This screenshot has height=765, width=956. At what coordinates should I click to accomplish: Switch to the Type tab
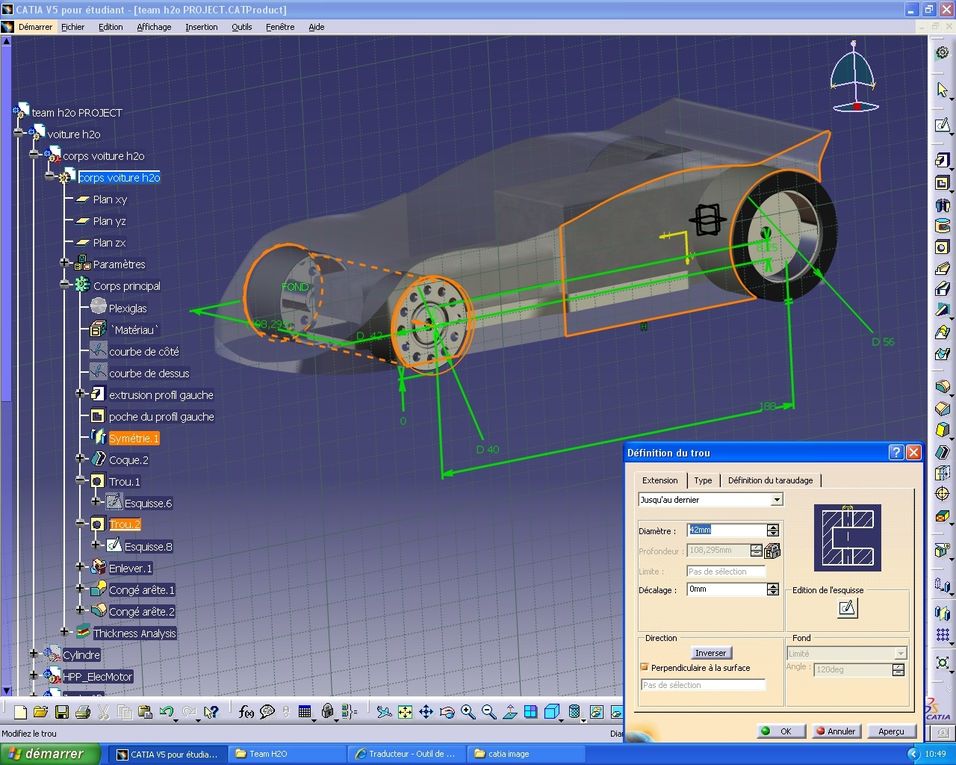tap(703, 480)
